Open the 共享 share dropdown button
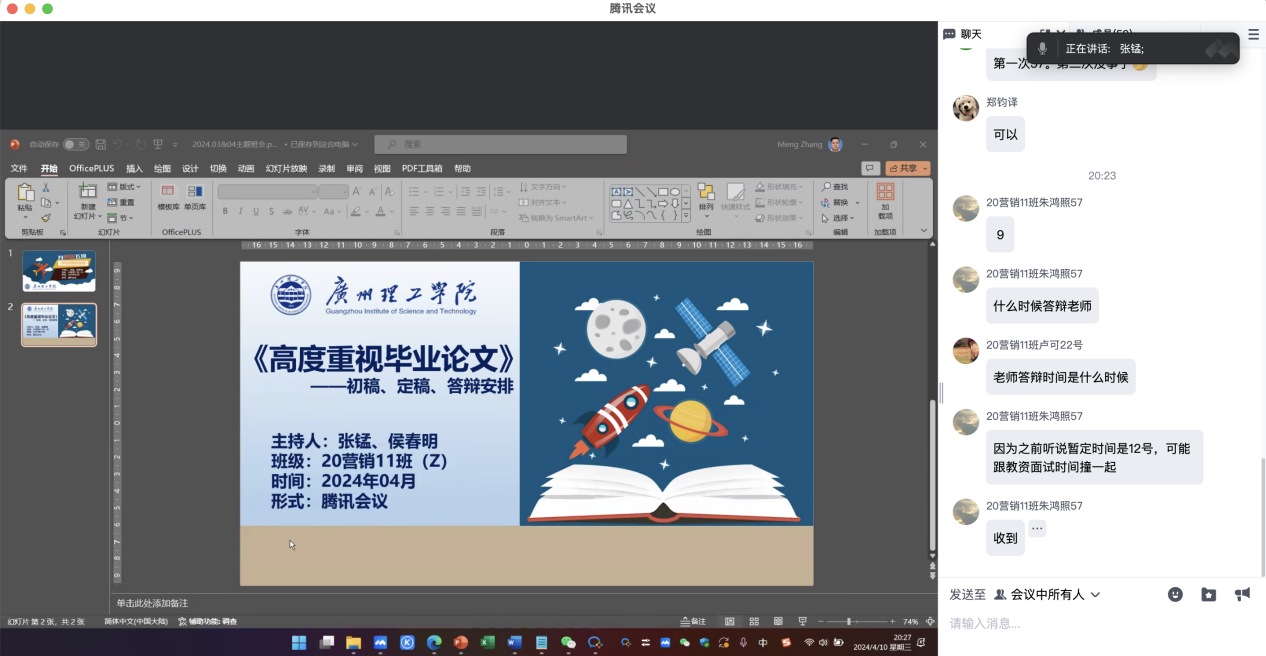This screenshot has height=656, width=1266. click(x=908, y=168)
